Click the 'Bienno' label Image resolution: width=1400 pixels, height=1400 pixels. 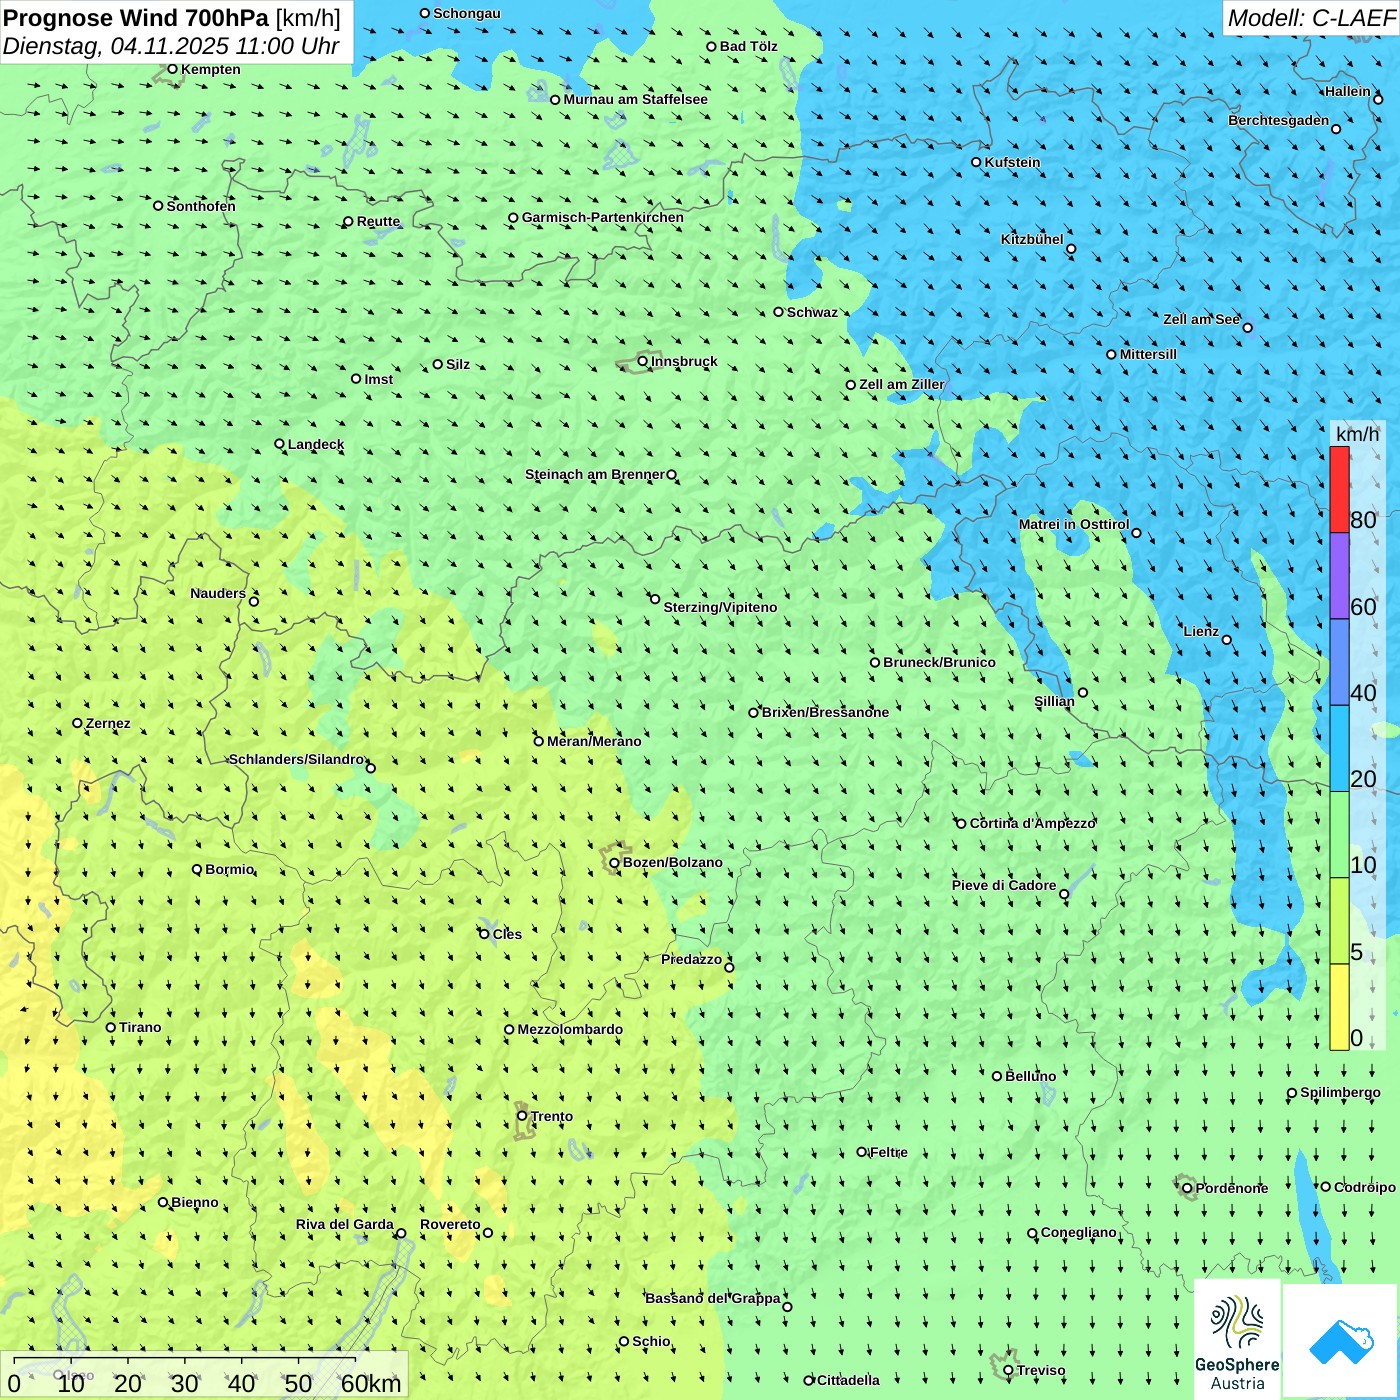[x=195, y=1202]
